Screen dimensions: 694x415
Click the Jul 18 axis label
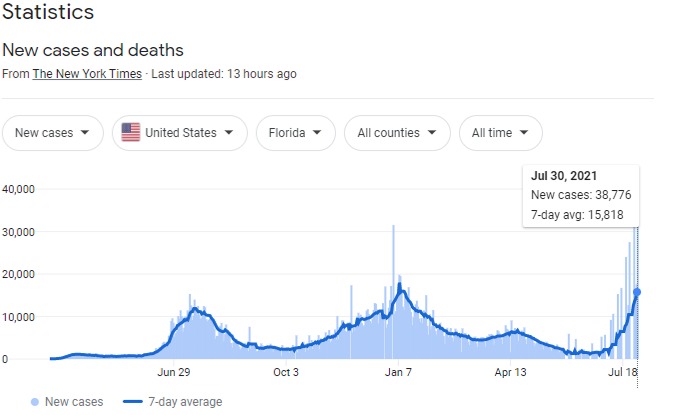(x=623, y=373)
